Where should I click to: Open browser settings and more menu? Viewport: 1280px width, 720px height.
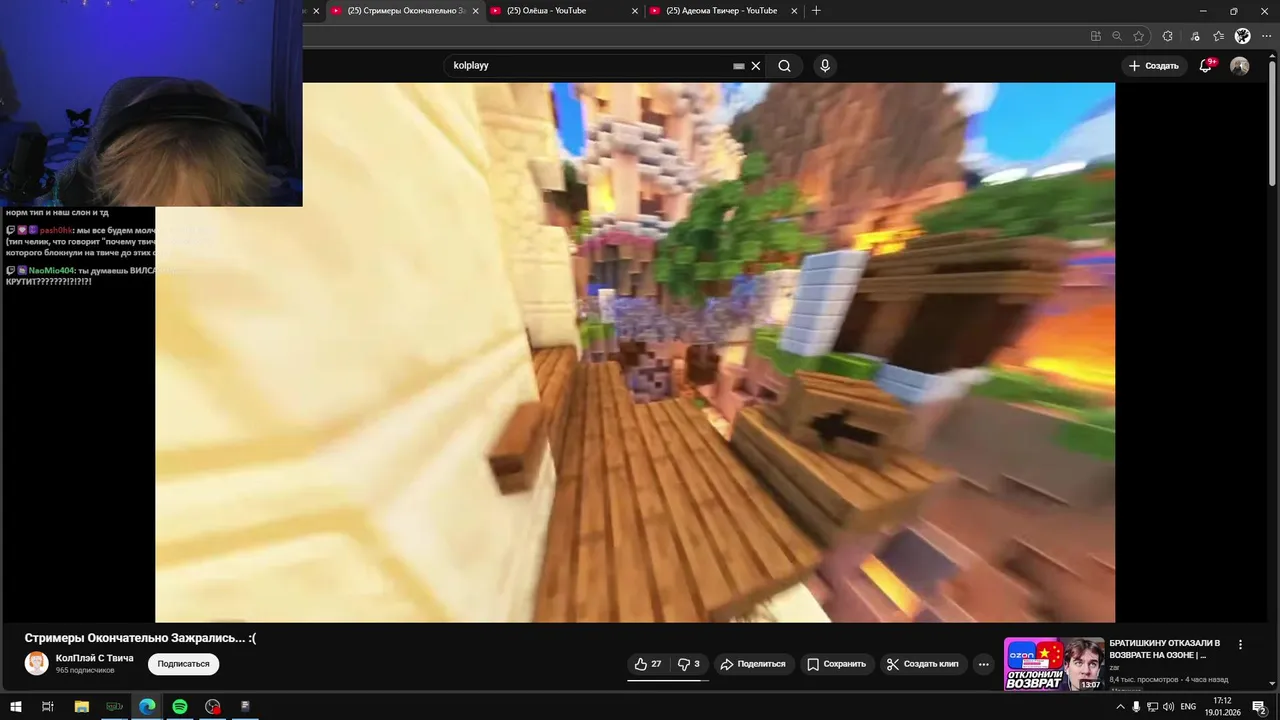pyautogui.click(x=1267, y=36)
